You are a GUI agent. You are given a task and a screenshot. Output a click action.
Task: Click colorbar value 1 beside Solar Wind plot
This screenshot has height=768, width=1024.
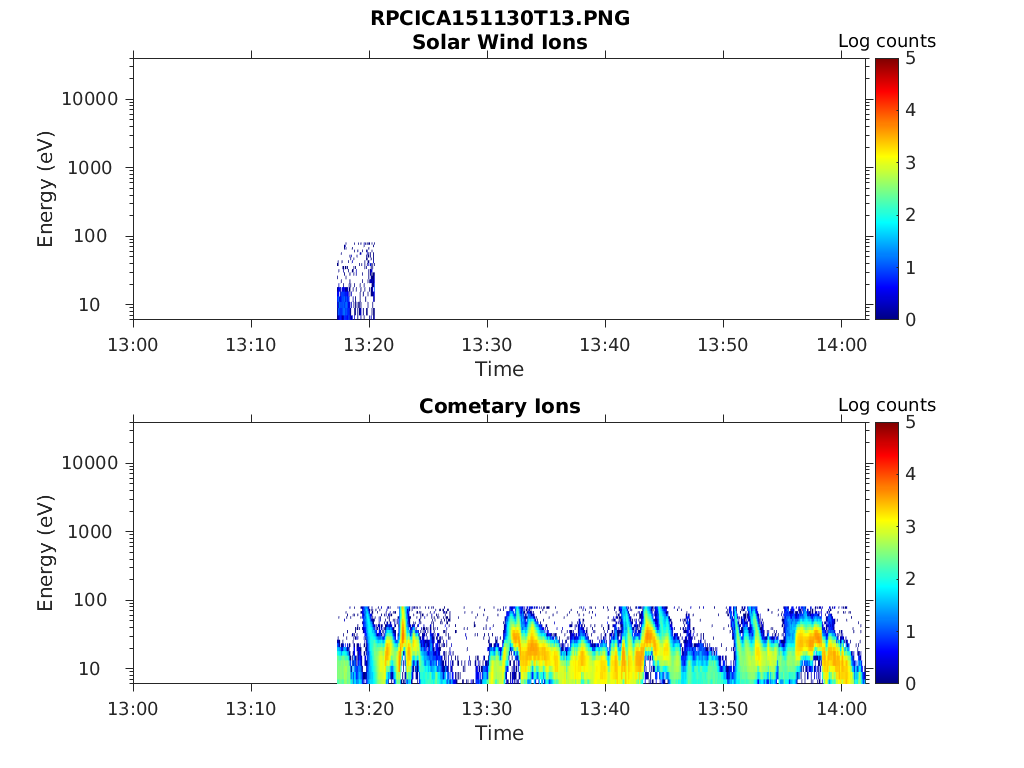[910, 268]
